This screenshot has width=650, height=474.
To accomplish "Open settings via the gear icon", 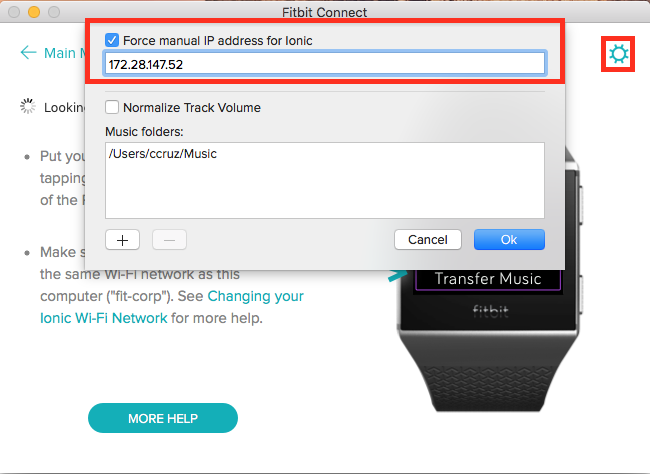I will coord(618,54).
